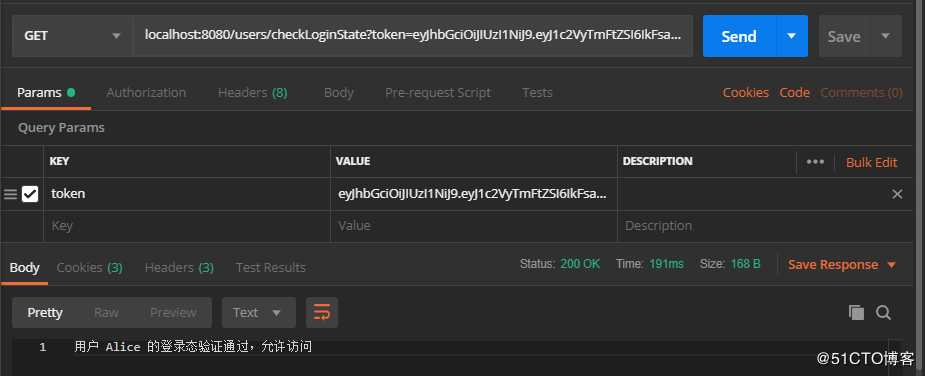Open the response search icon
The width and height of the screenshot is (925, 376).
click(883, 312)
